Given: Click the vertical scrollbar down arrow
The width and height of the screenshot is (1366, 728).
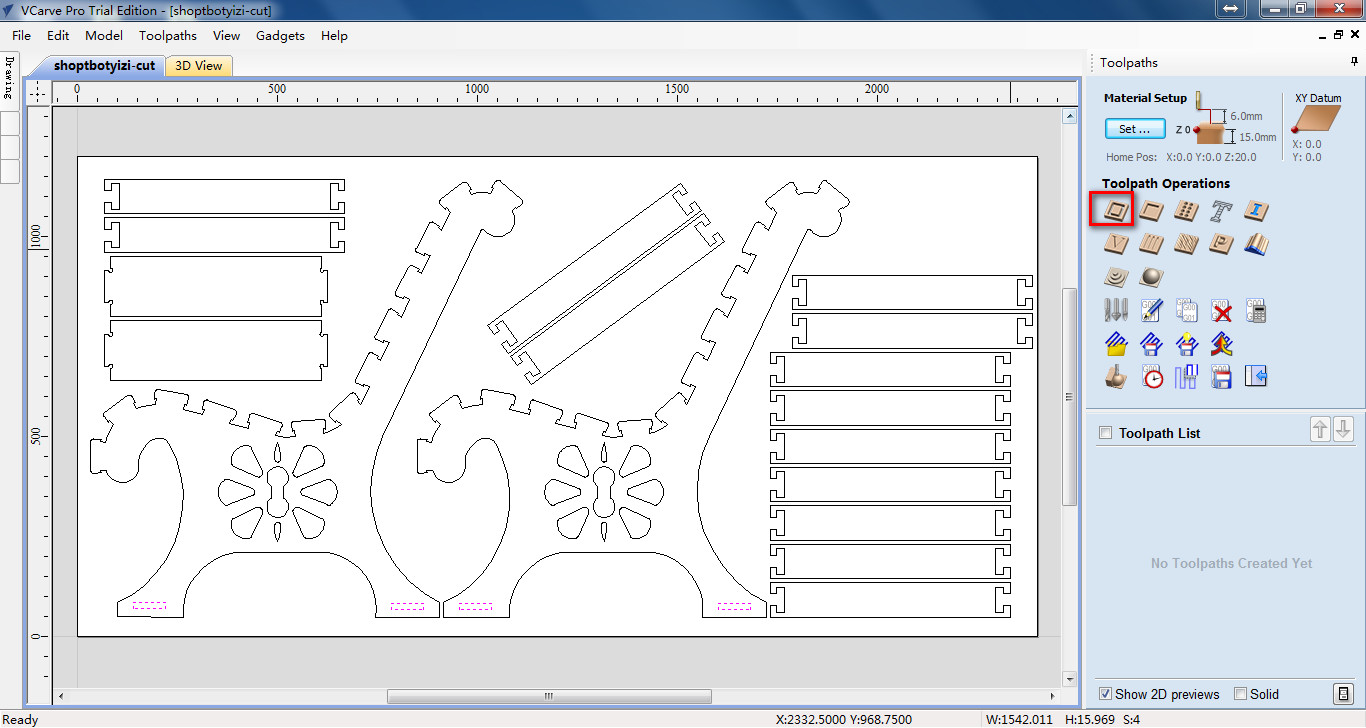Looking at the screenshot, I should pyautogui.click(x=1069, y=680).
